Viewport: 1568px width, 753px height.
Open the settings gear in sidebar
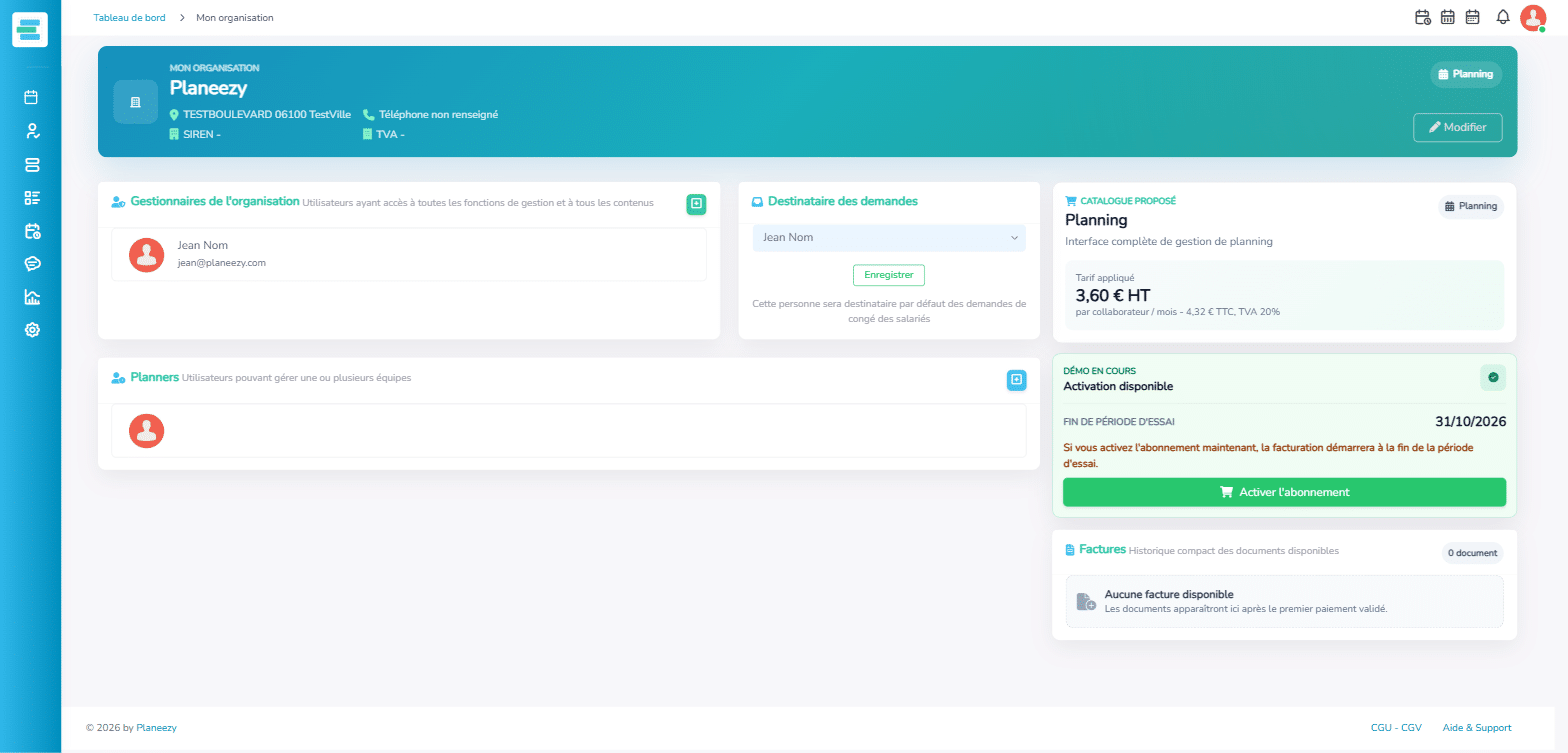[x=31, y=330]
